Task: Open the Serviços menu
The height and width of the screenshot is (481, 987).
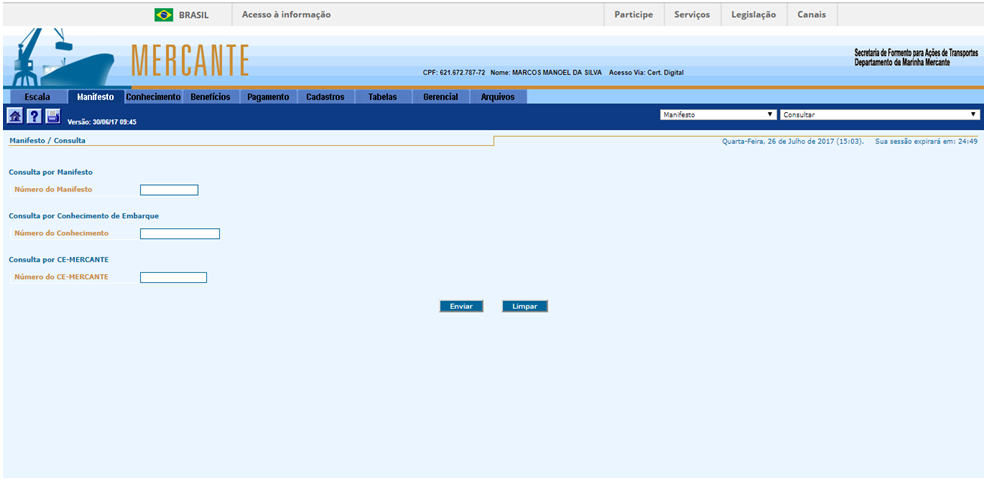Action: (692, 14)
